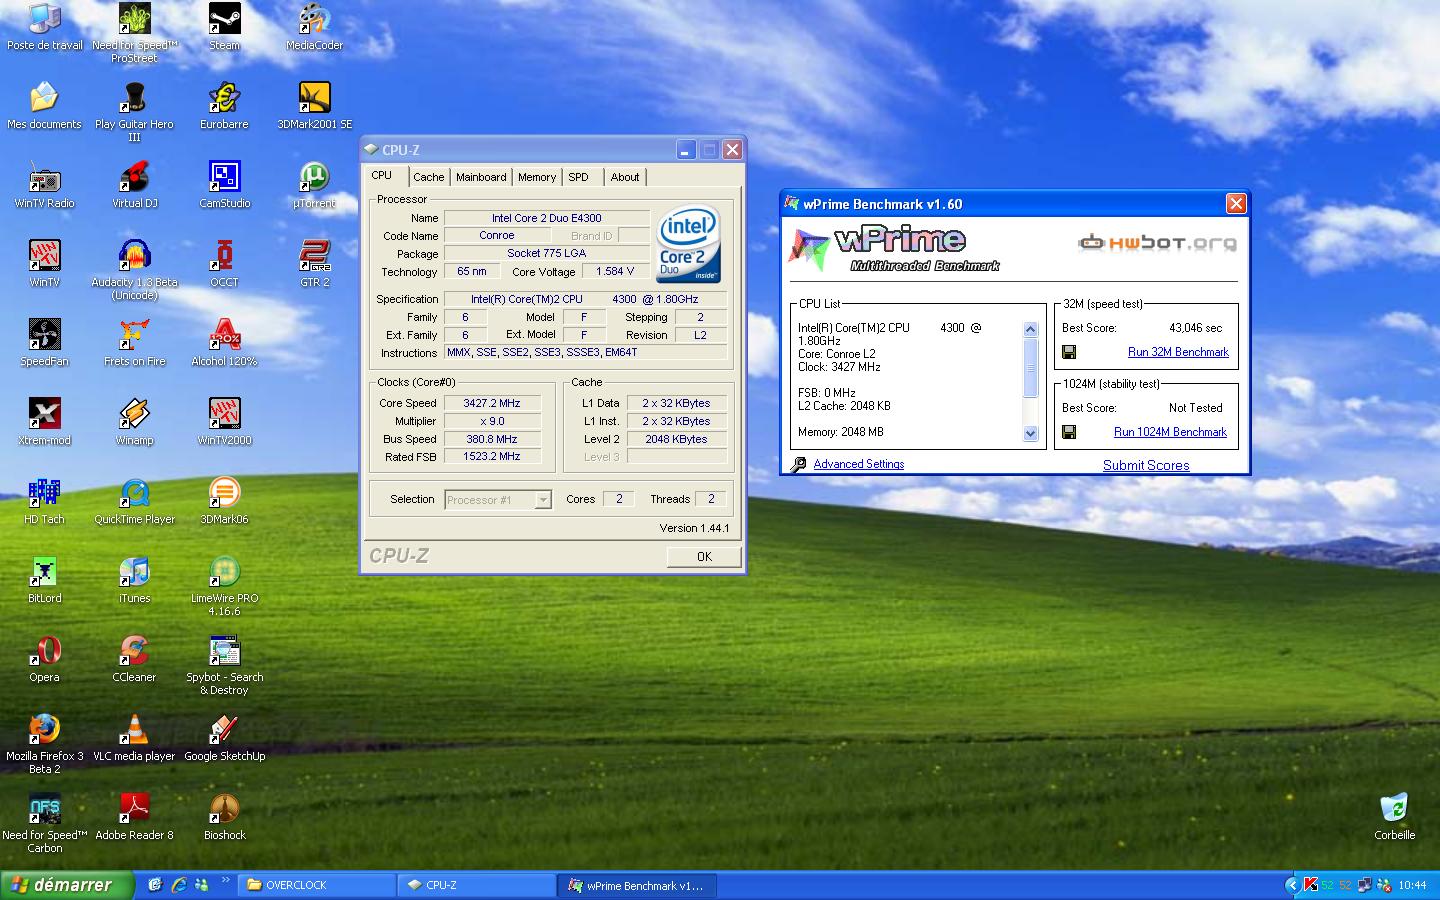Open GTR 2 desktop icon
Viewport: 1440px width, 900px height.
314,264
